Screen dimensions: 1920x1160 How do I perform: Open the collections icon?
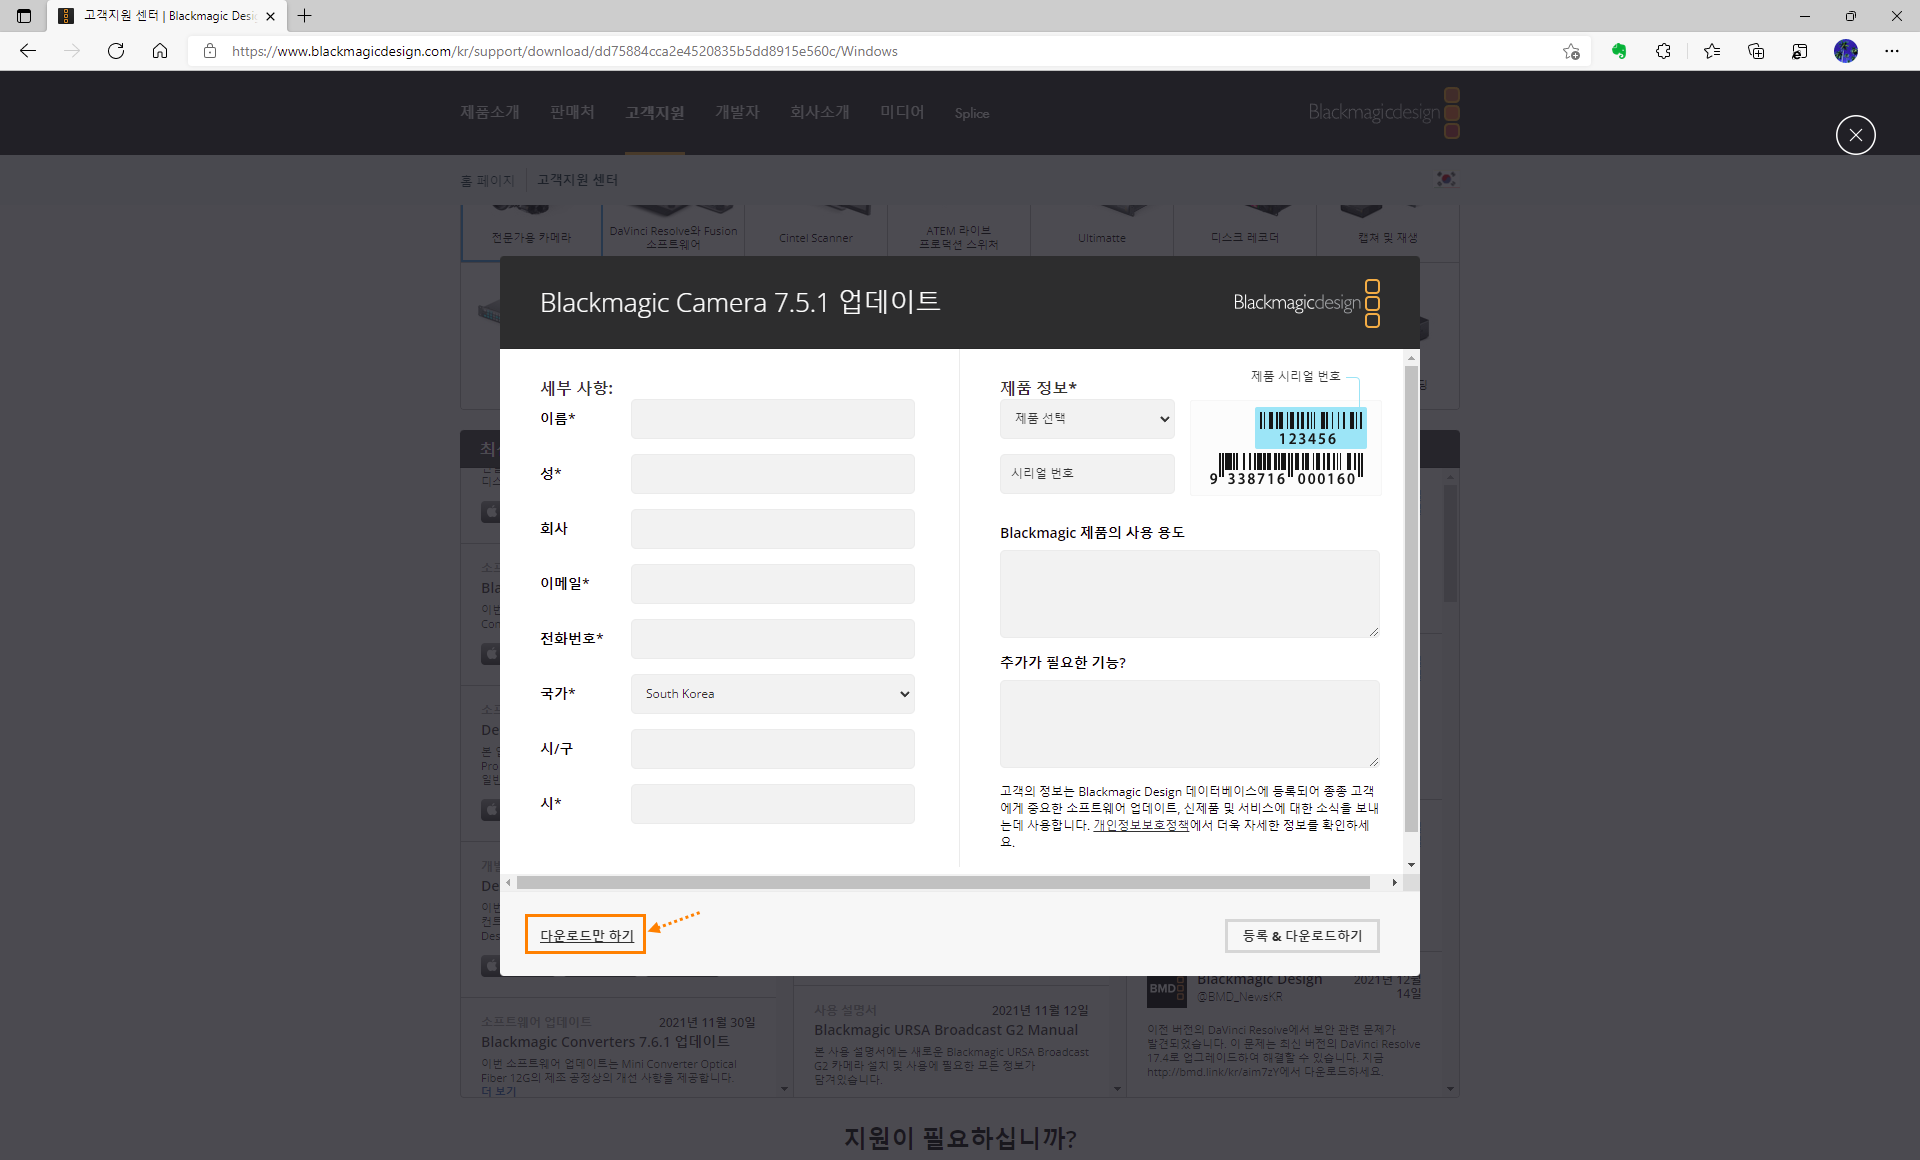point(1756,51)
